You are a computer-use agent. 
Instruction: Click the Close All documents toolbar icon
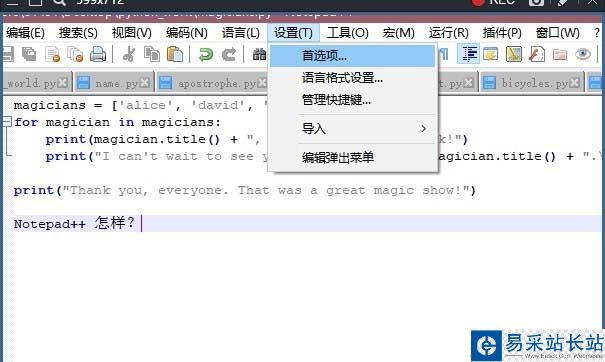coord(75,54)
